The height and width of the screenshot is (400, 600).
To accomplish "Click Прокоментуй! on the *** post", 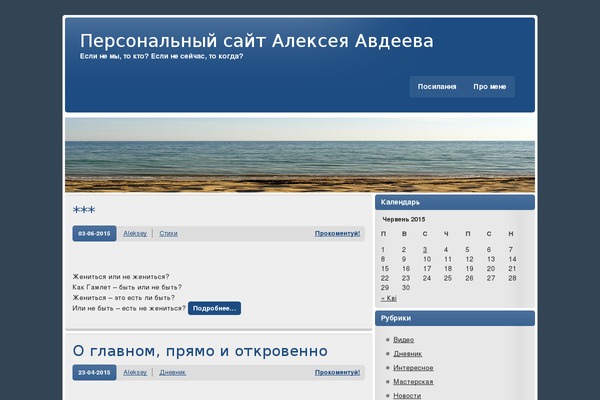I will click(x=337, y=233).
